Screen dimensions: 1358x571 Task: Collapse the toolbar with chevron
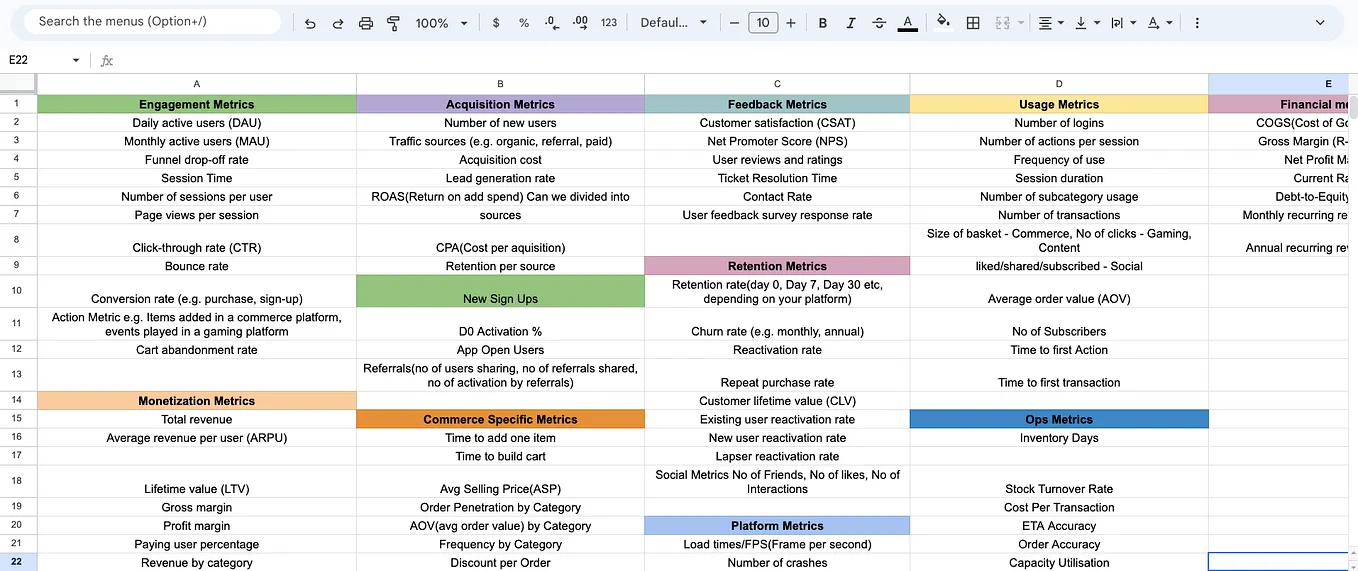(1320, 22)
